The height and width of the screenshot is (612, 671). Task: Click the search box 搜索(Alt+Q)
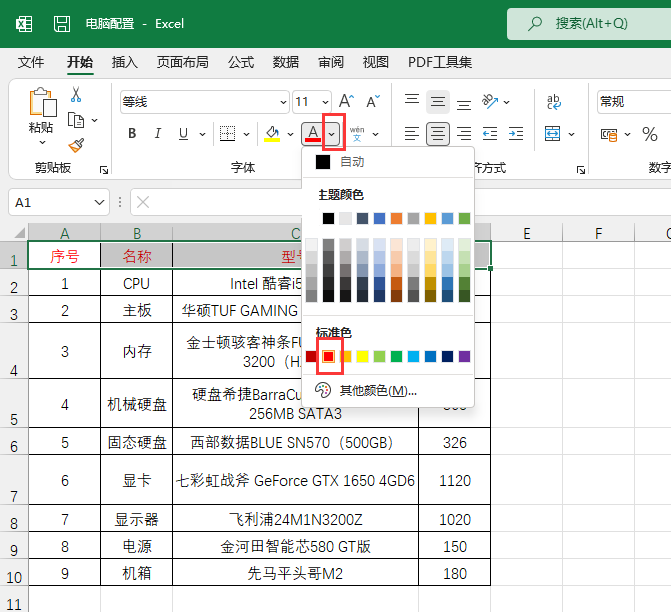coord(589,24)
